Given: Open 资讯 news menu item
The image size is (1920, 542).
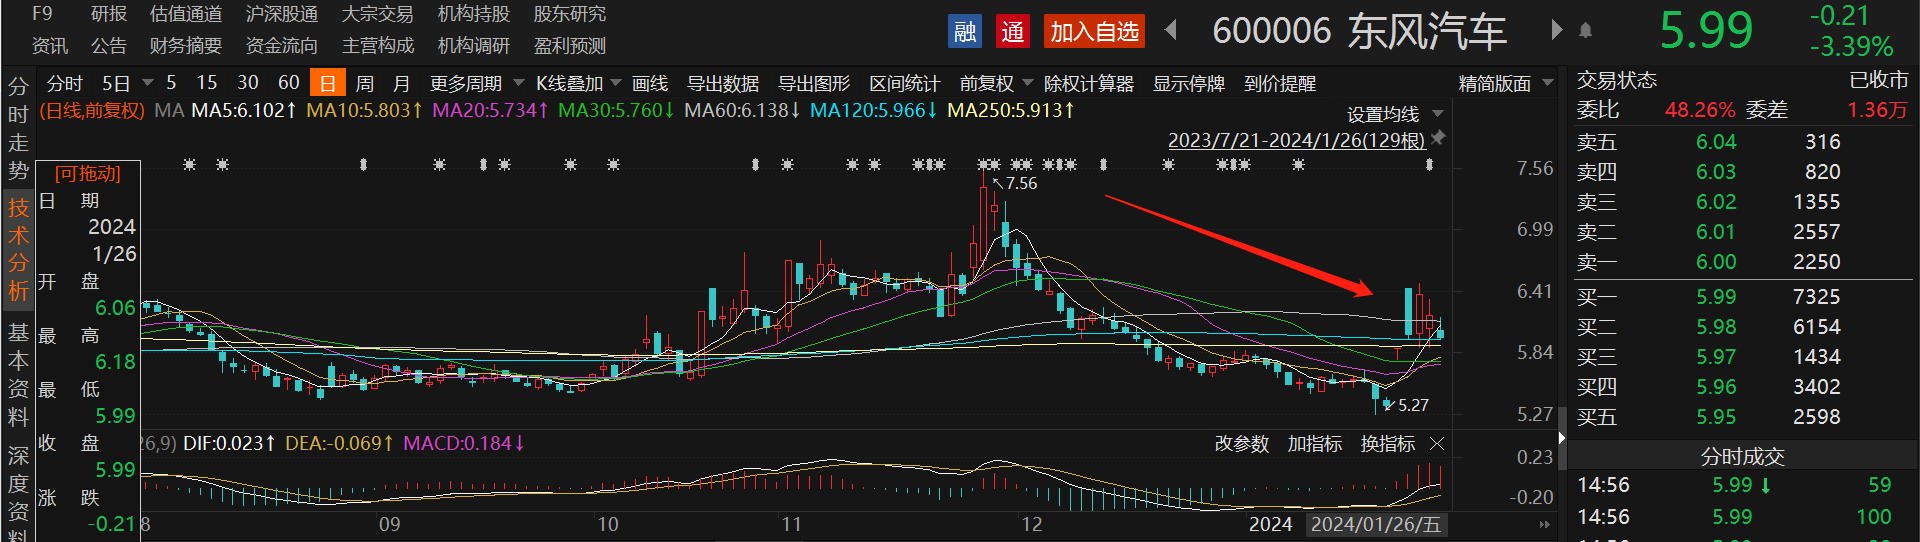Looking at the screenshot, I should [x=50, y=46].
